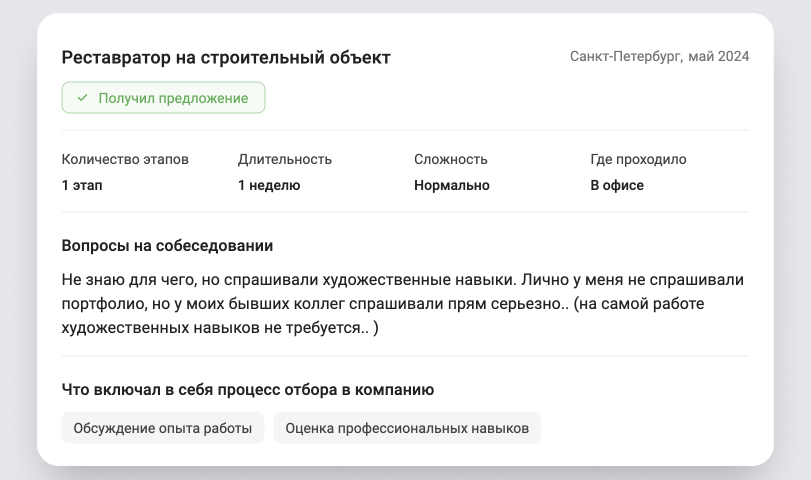Screen dimensions: 811x480
Task: Click the '1 неделю' value
Action: click(x=269, y=185)
